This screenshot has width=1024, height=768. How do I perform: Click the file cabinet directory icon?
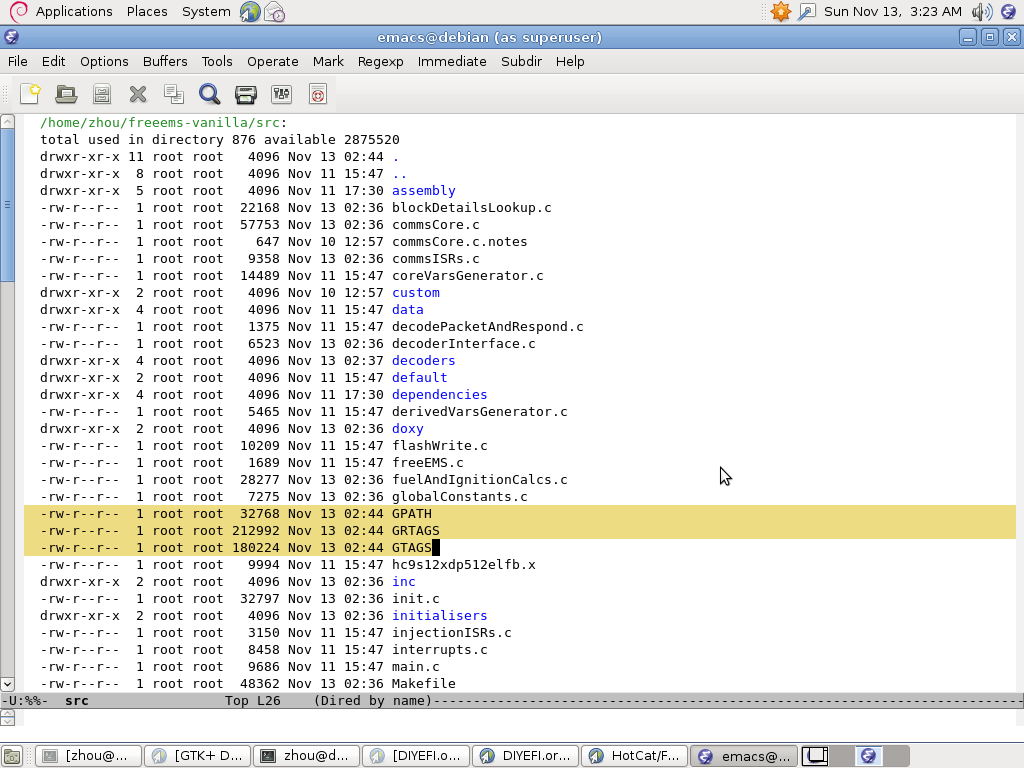tap(102, 94)
